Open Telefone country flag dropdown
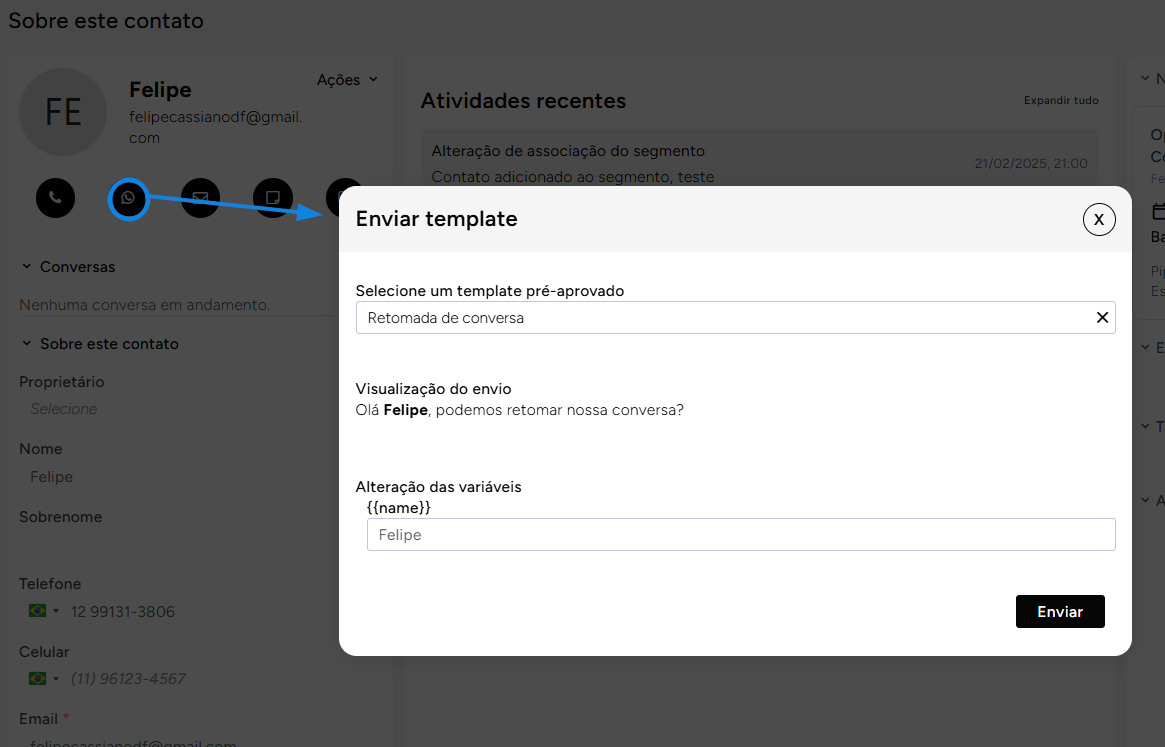The height and width of the screenshot is (747, 1165). [44, 611]
